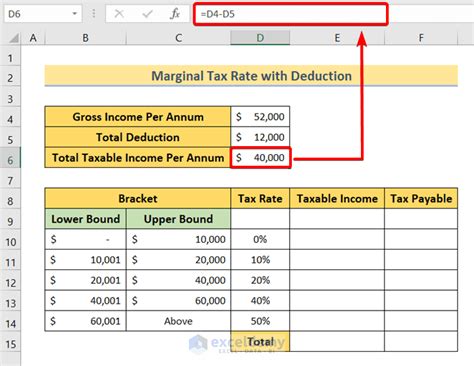Select the $60,000 upper bound cell
This screenshot has height=366, width=474.
pos(178,301)
